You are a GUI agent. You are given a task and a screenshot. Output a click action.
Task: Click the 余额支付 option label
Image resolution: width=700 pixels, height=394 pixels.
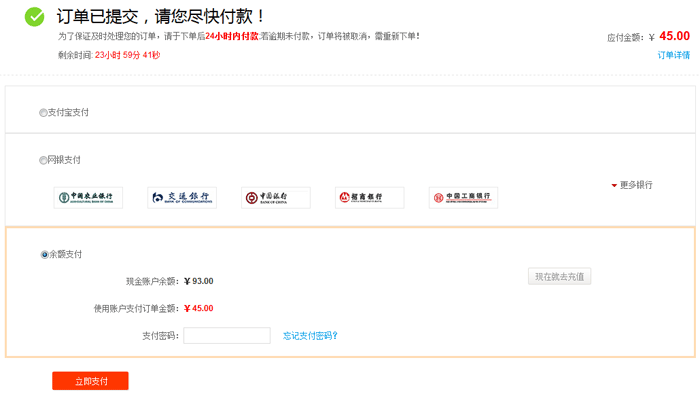click(66, 254)
